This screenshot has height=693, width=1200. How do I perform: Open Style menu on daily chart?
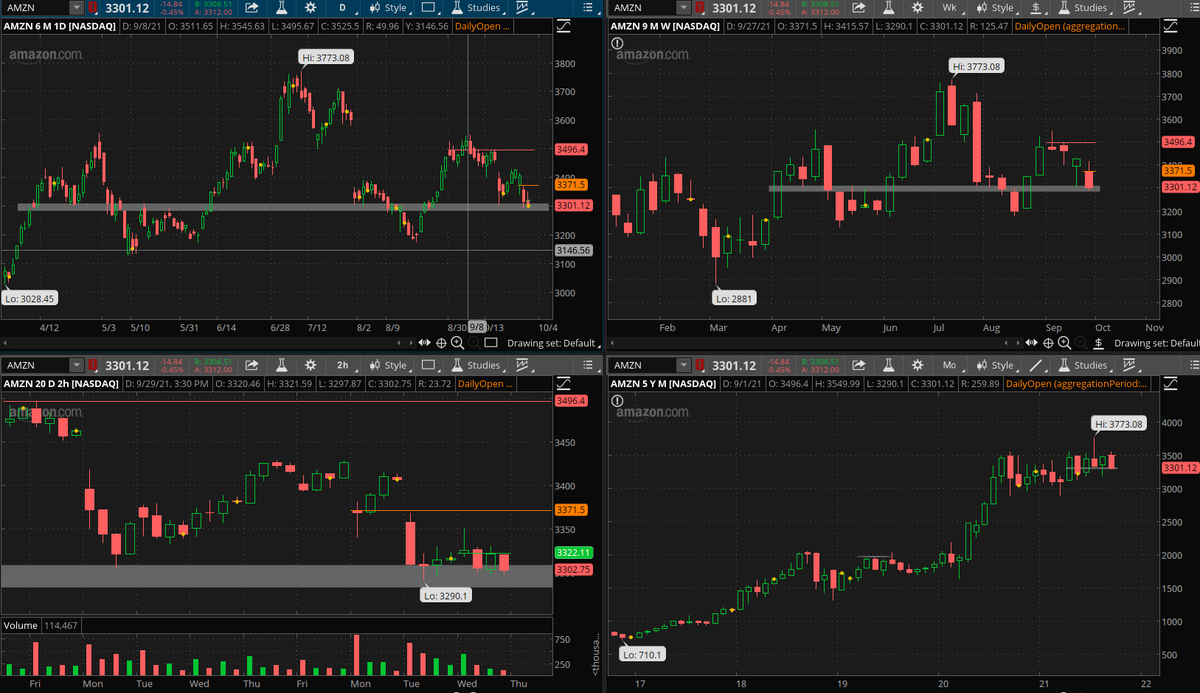388,8
